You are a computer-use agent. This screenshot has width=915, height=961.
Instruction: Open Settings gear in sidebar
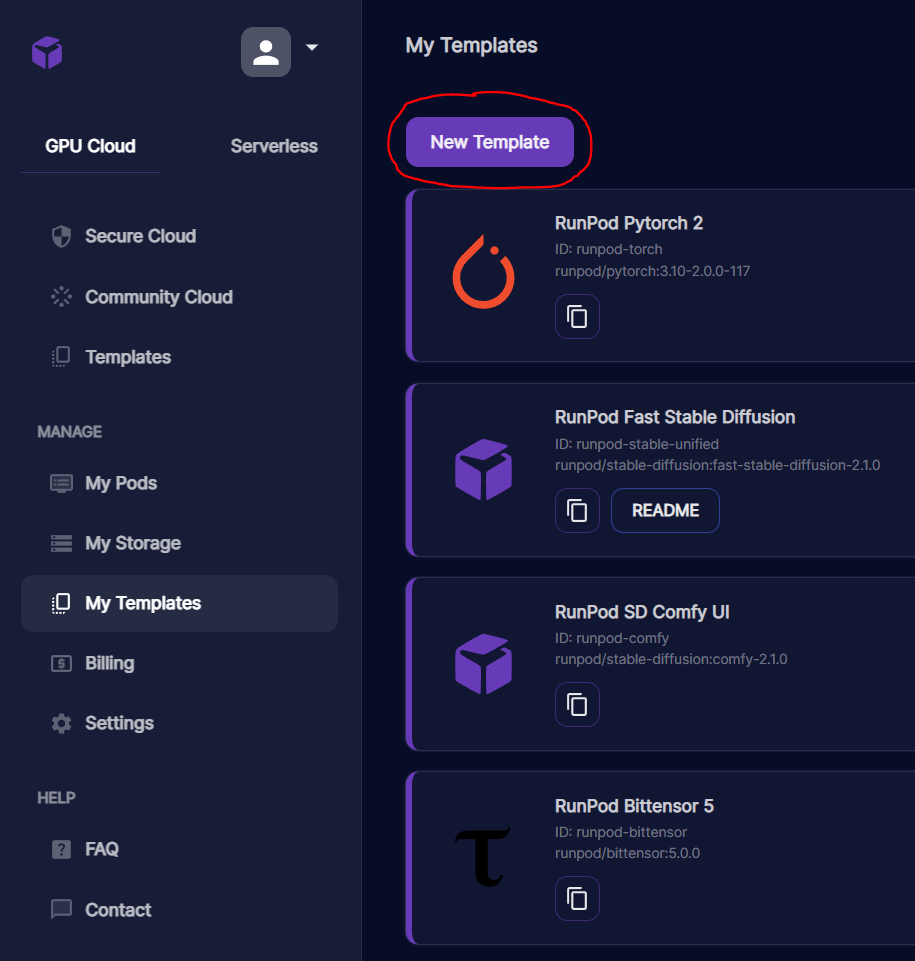(61, 723)
